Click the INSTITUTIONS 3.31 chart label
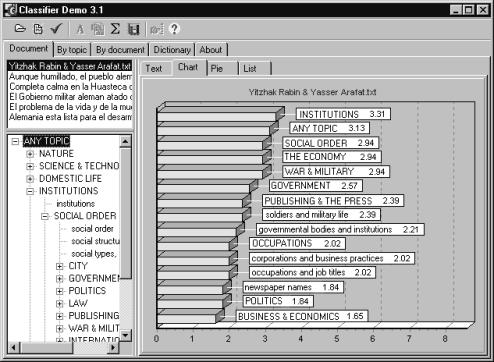494x362 pixels. click(343, 114)
